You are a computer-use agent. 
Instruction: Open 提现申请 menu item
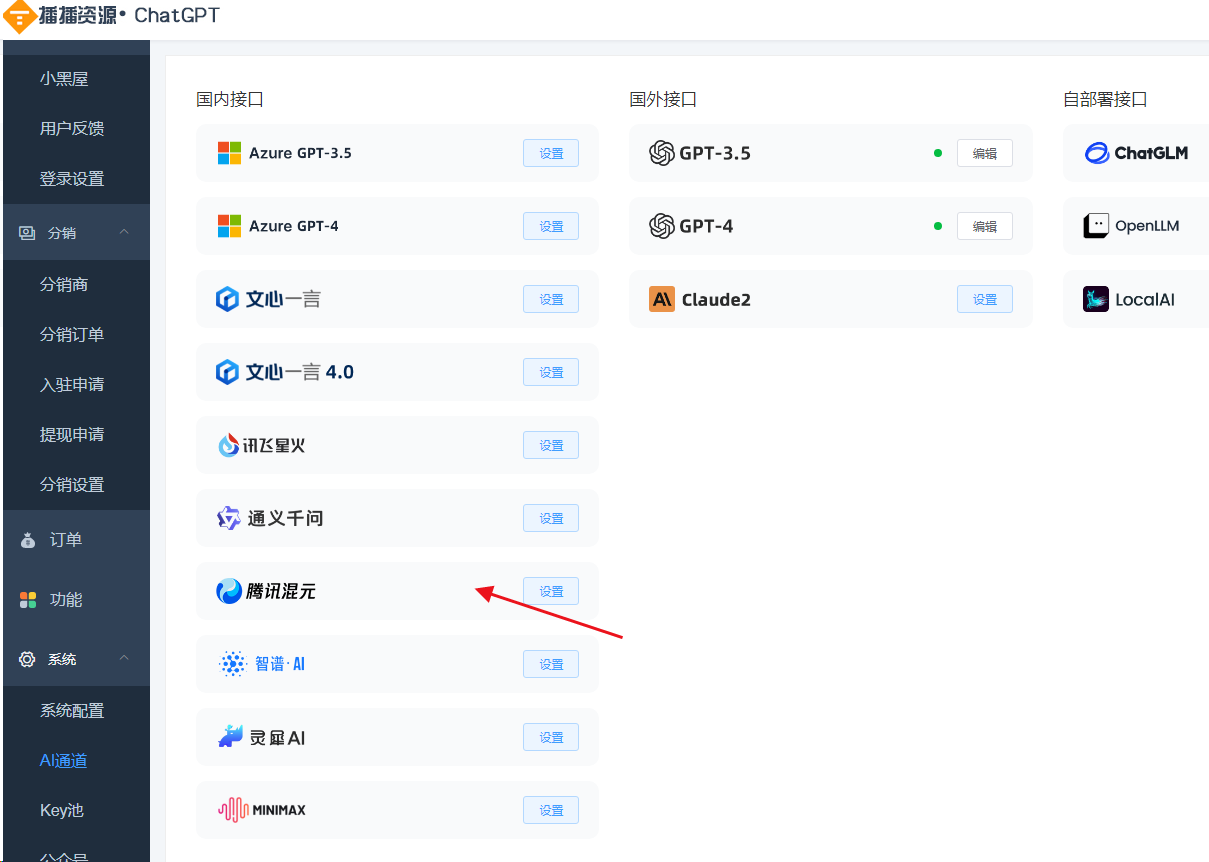72,435
